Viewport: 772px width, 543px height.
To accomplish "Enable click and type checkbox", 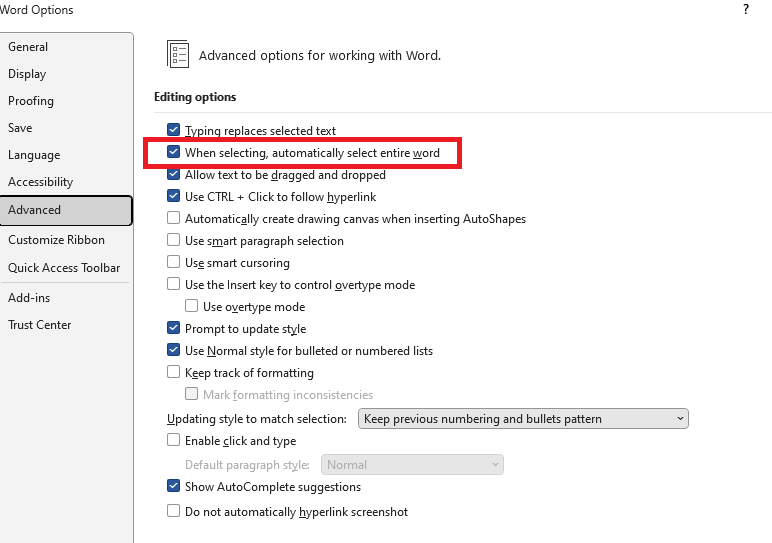I will [x=174, y=441].
